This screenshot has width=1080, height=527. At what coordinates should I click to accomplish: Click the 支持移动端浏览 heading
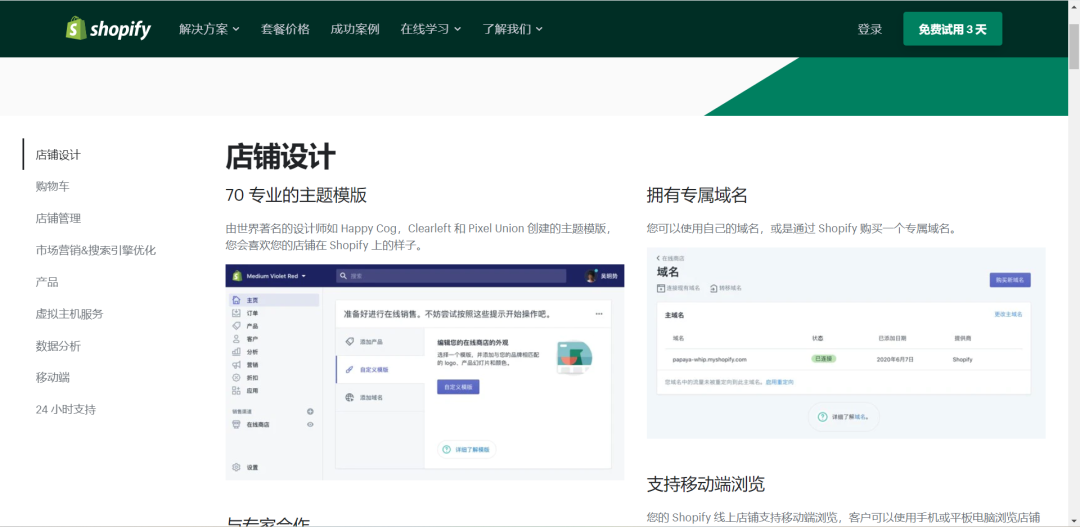(706, 484)
